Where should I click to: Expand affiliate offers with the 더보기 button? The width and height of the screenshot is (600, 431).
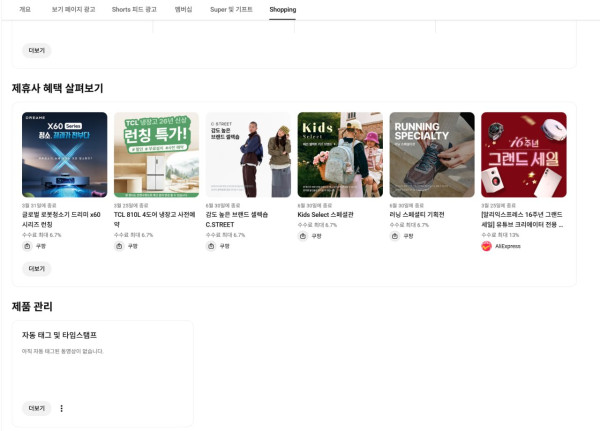pos(36,268)
